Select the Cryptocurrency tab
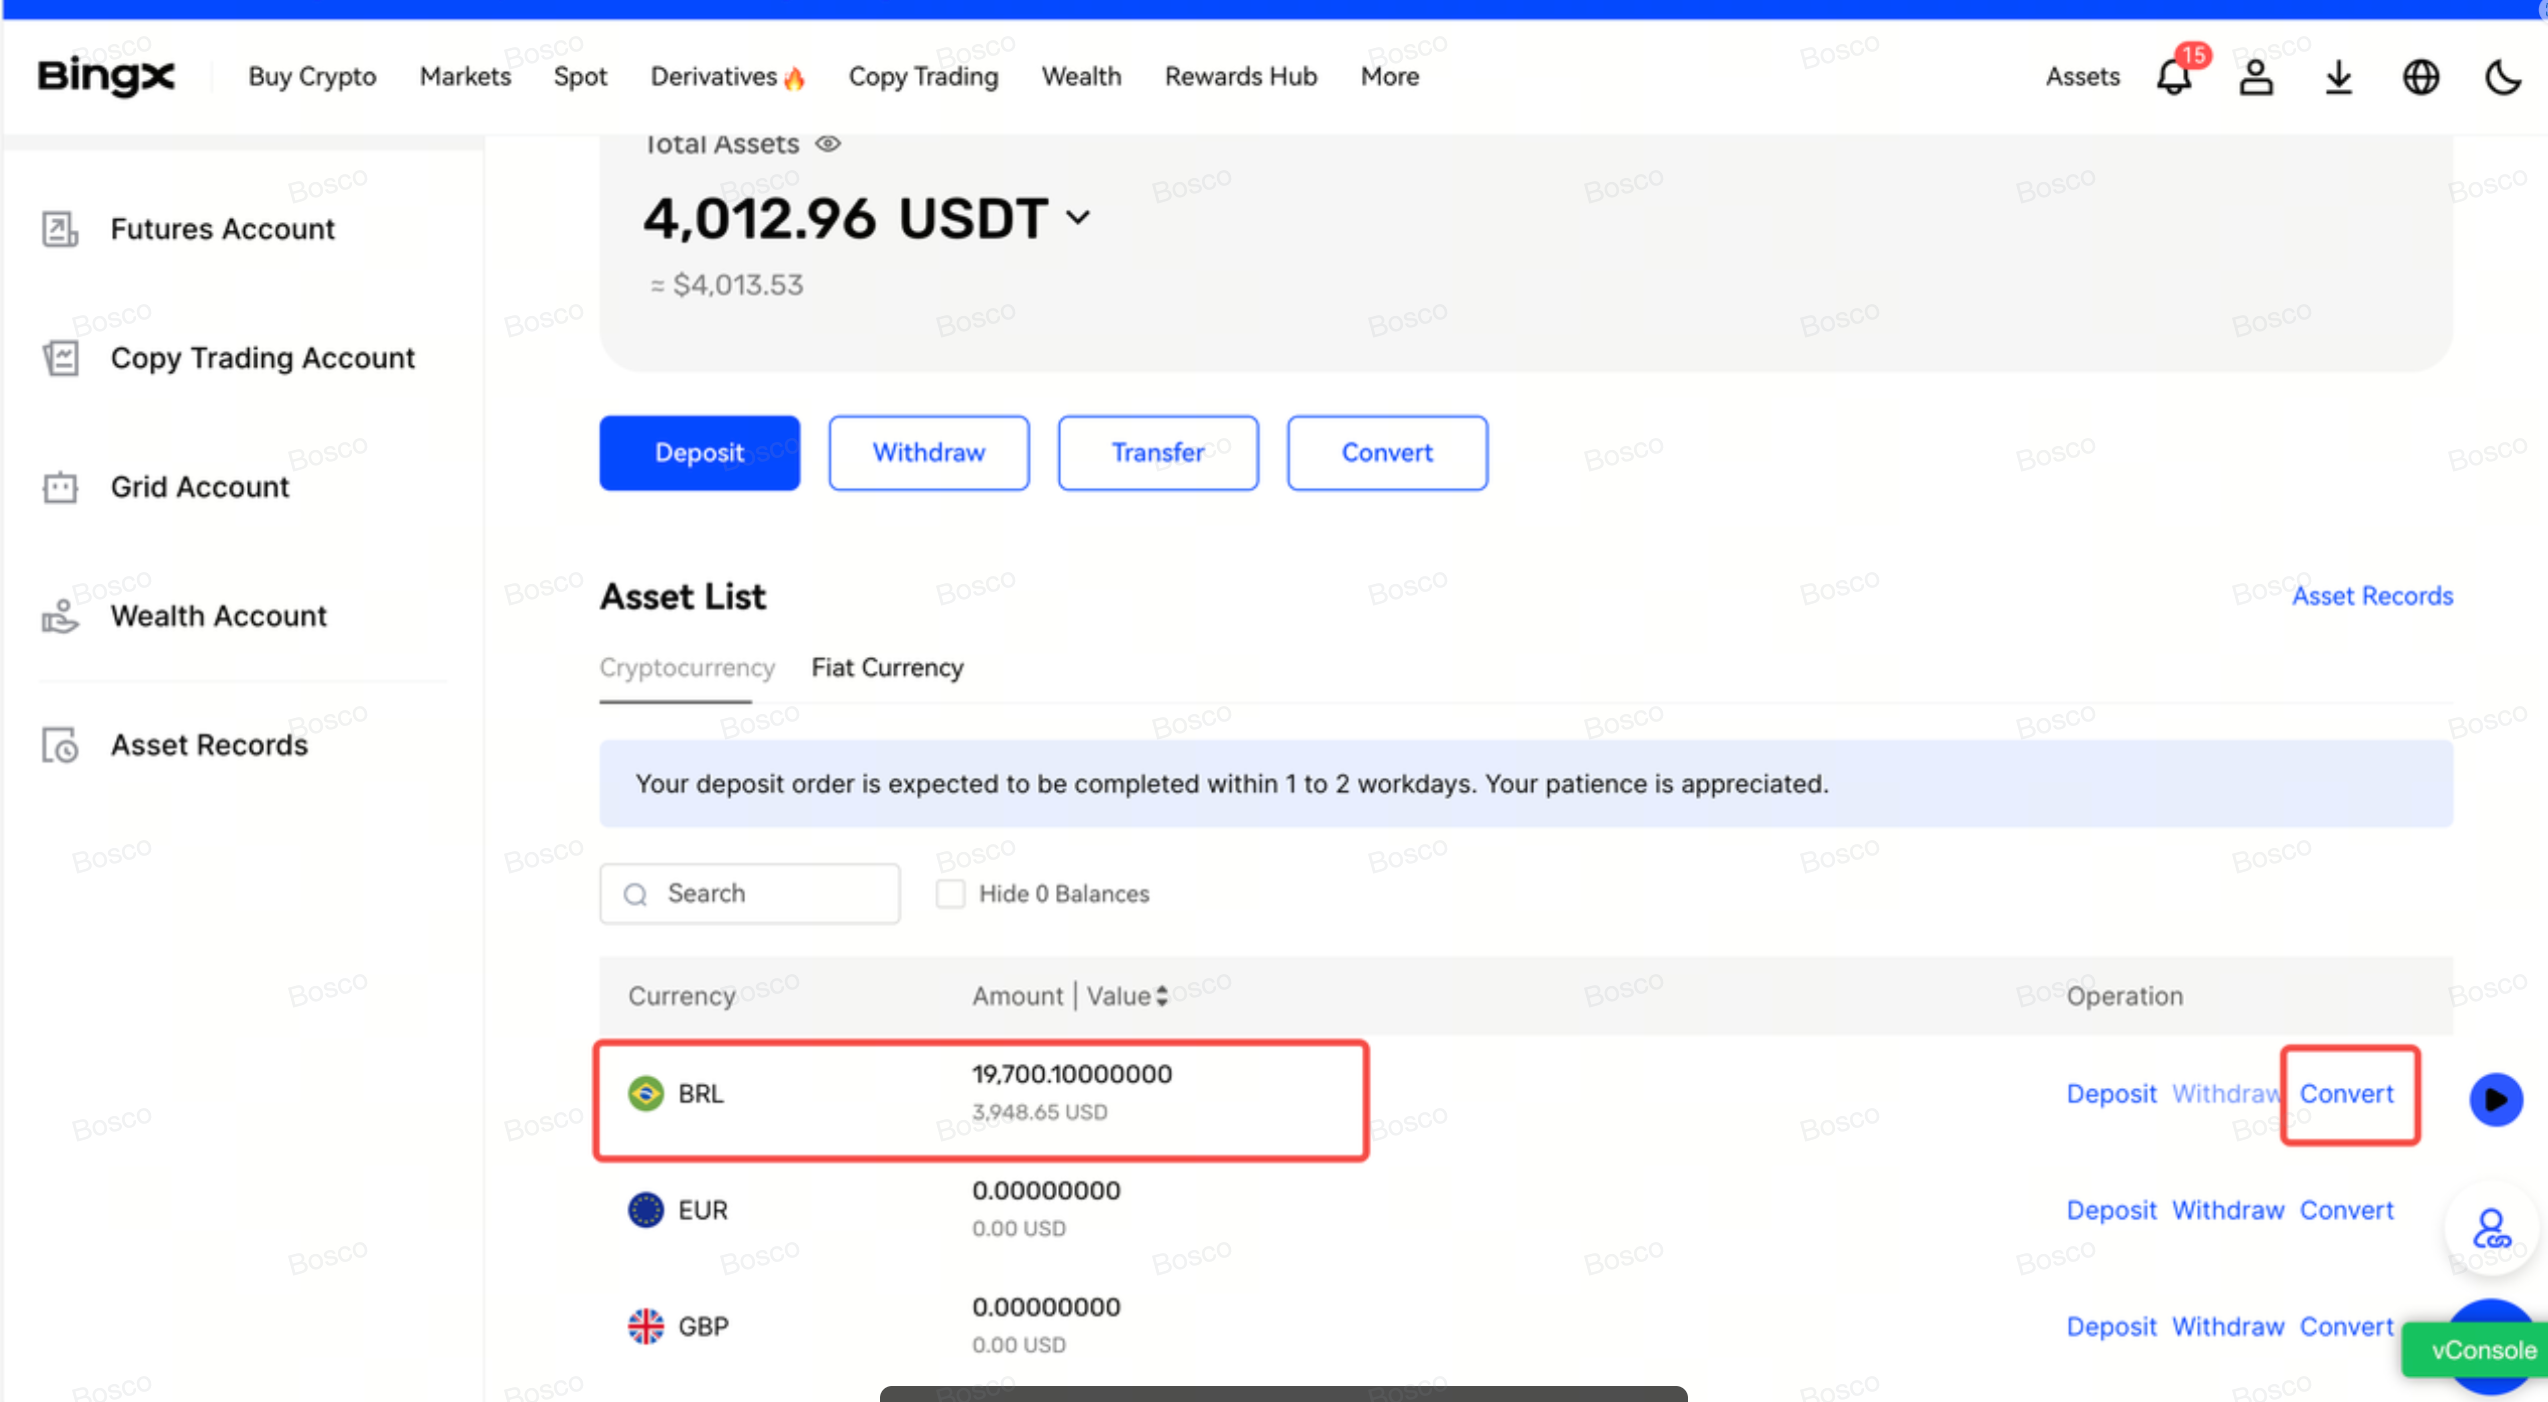2548x1402 pixels. 687,667
